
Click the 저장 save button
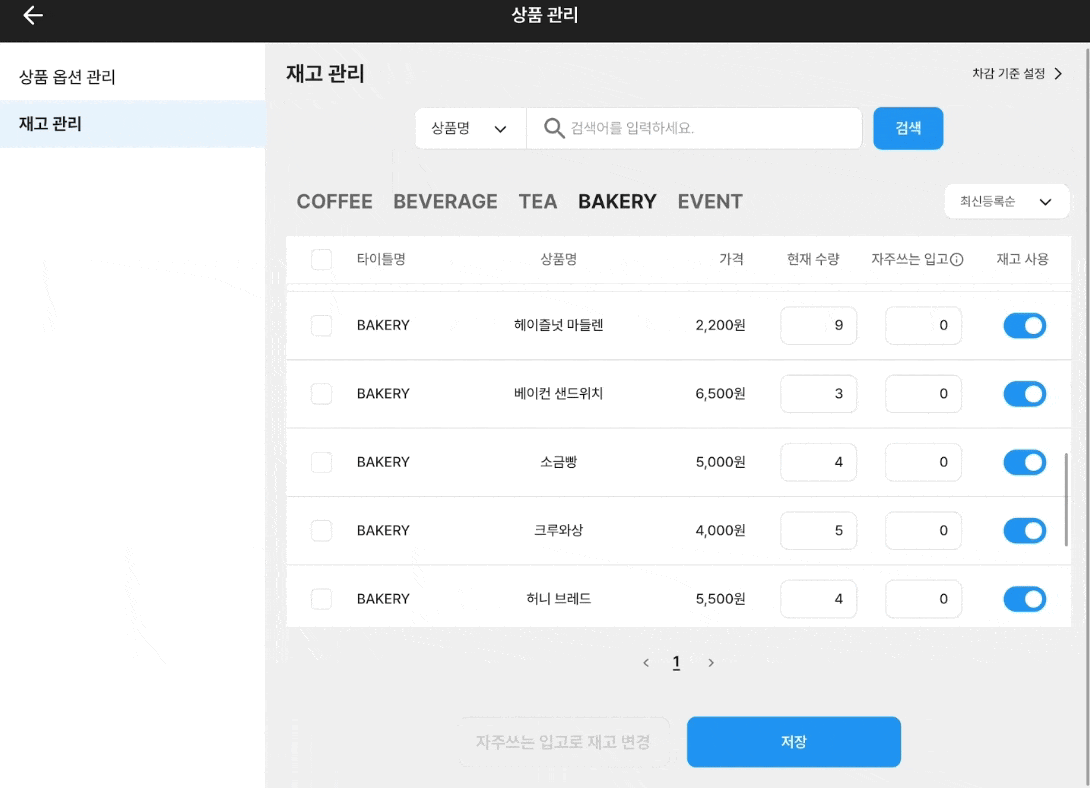(x=793, y=742)
